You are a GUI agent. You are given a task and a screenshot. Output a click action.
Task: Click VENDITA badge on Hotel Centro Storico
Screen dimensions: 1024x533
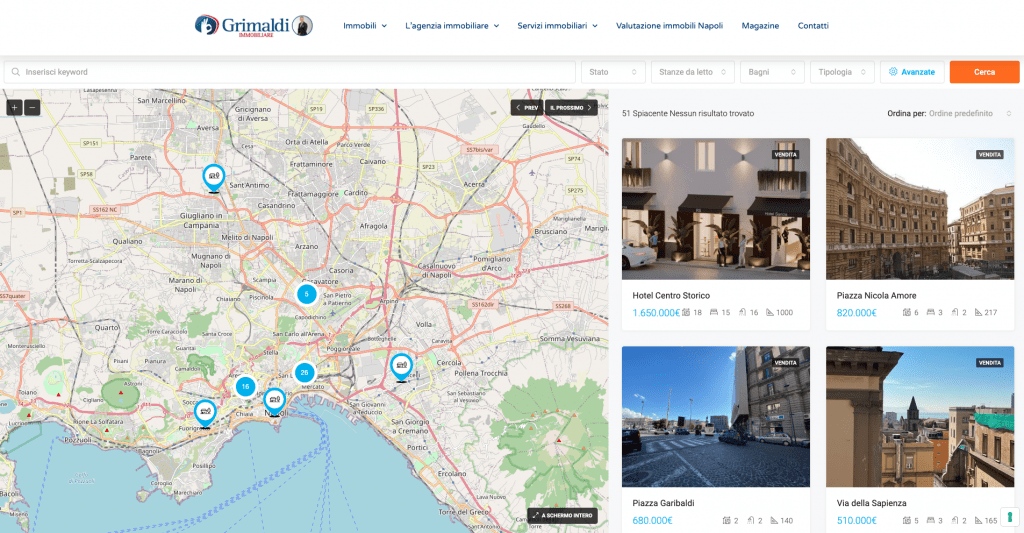click(786, 155)
